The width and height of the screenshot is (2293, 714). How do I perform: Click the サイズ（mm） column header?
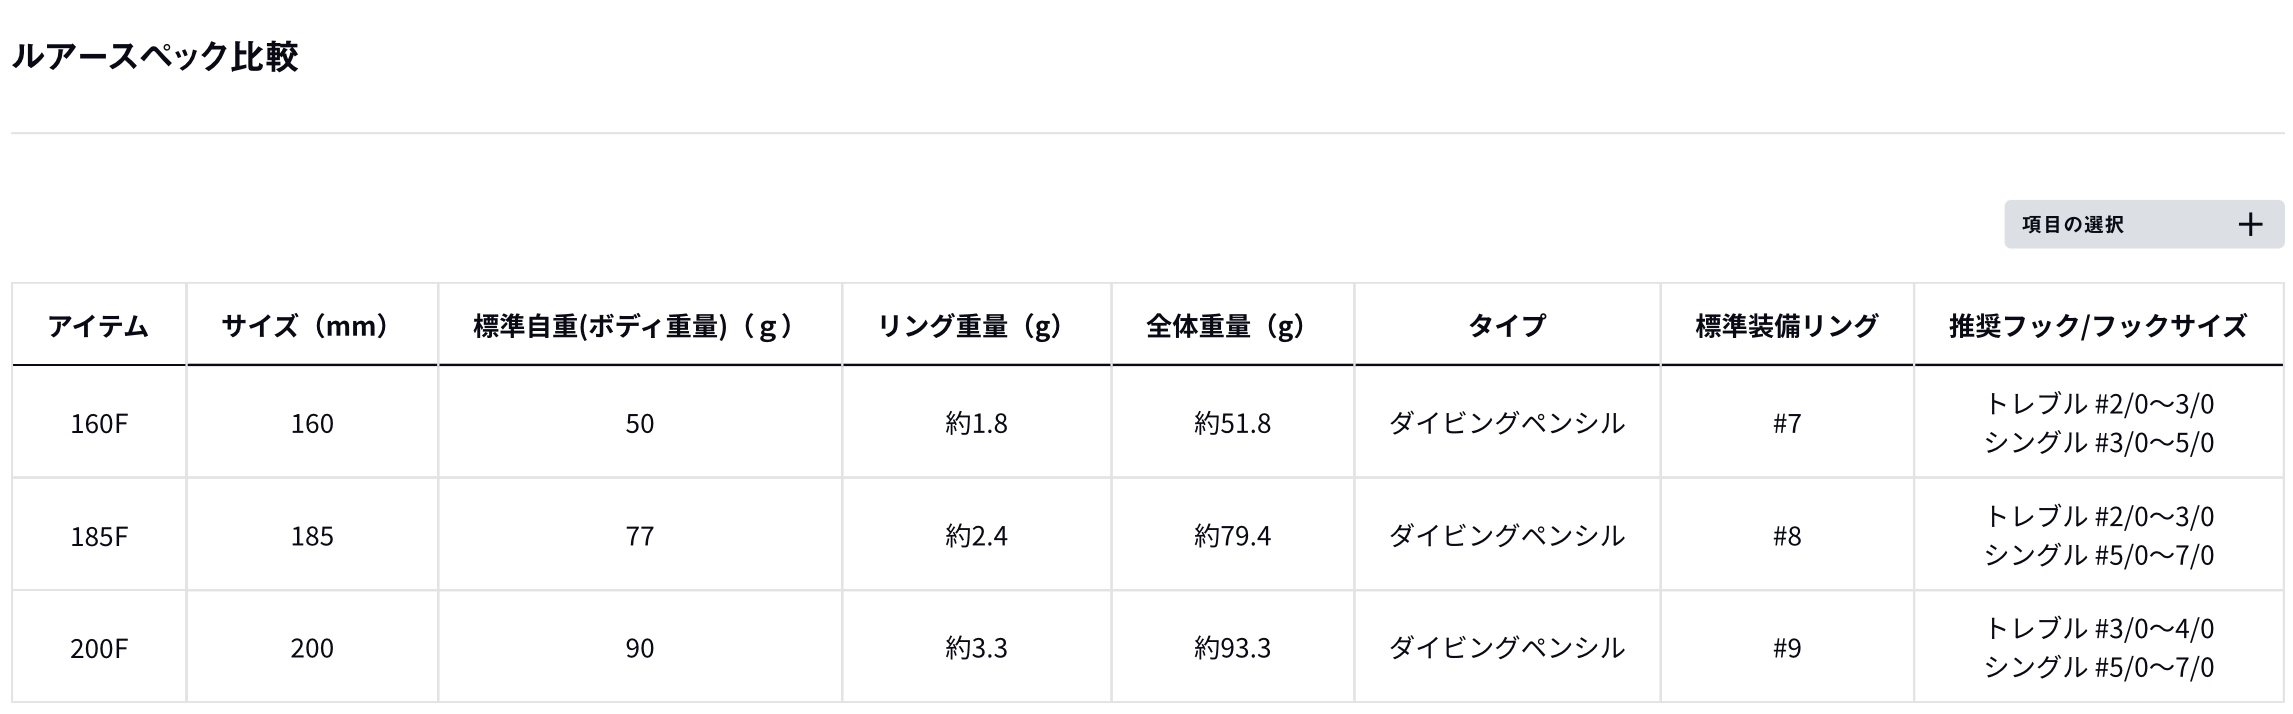pos(311,325)
